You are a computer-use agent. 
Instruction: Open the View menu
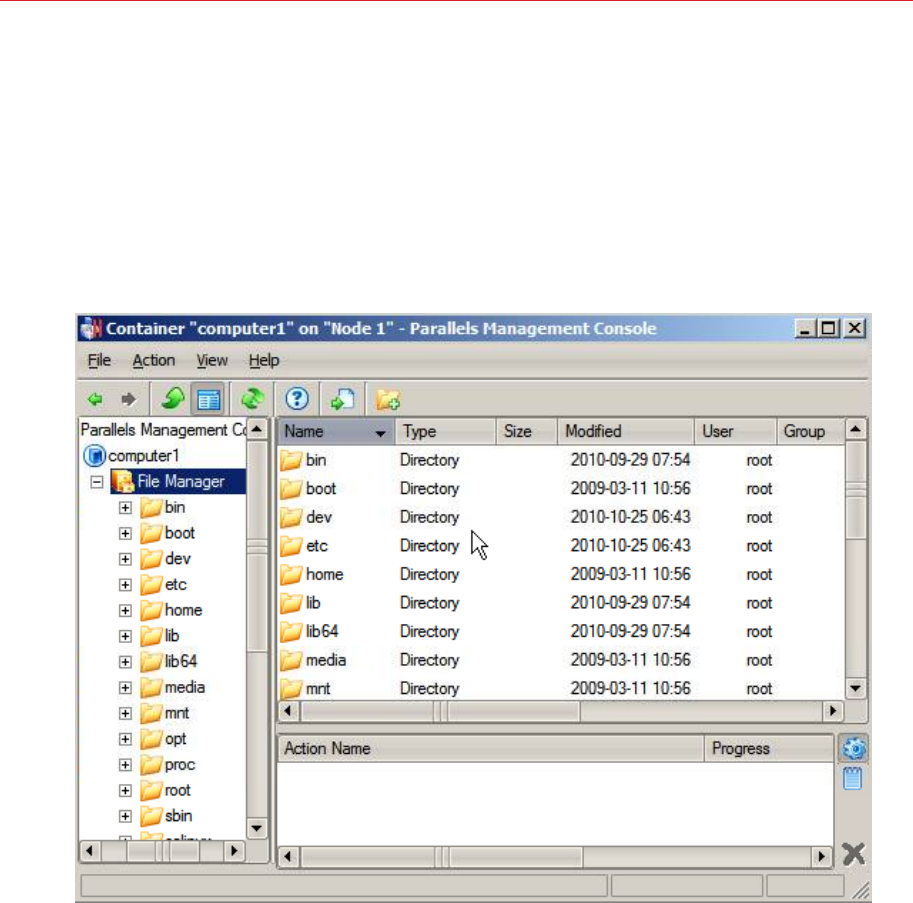click(212, 360)
